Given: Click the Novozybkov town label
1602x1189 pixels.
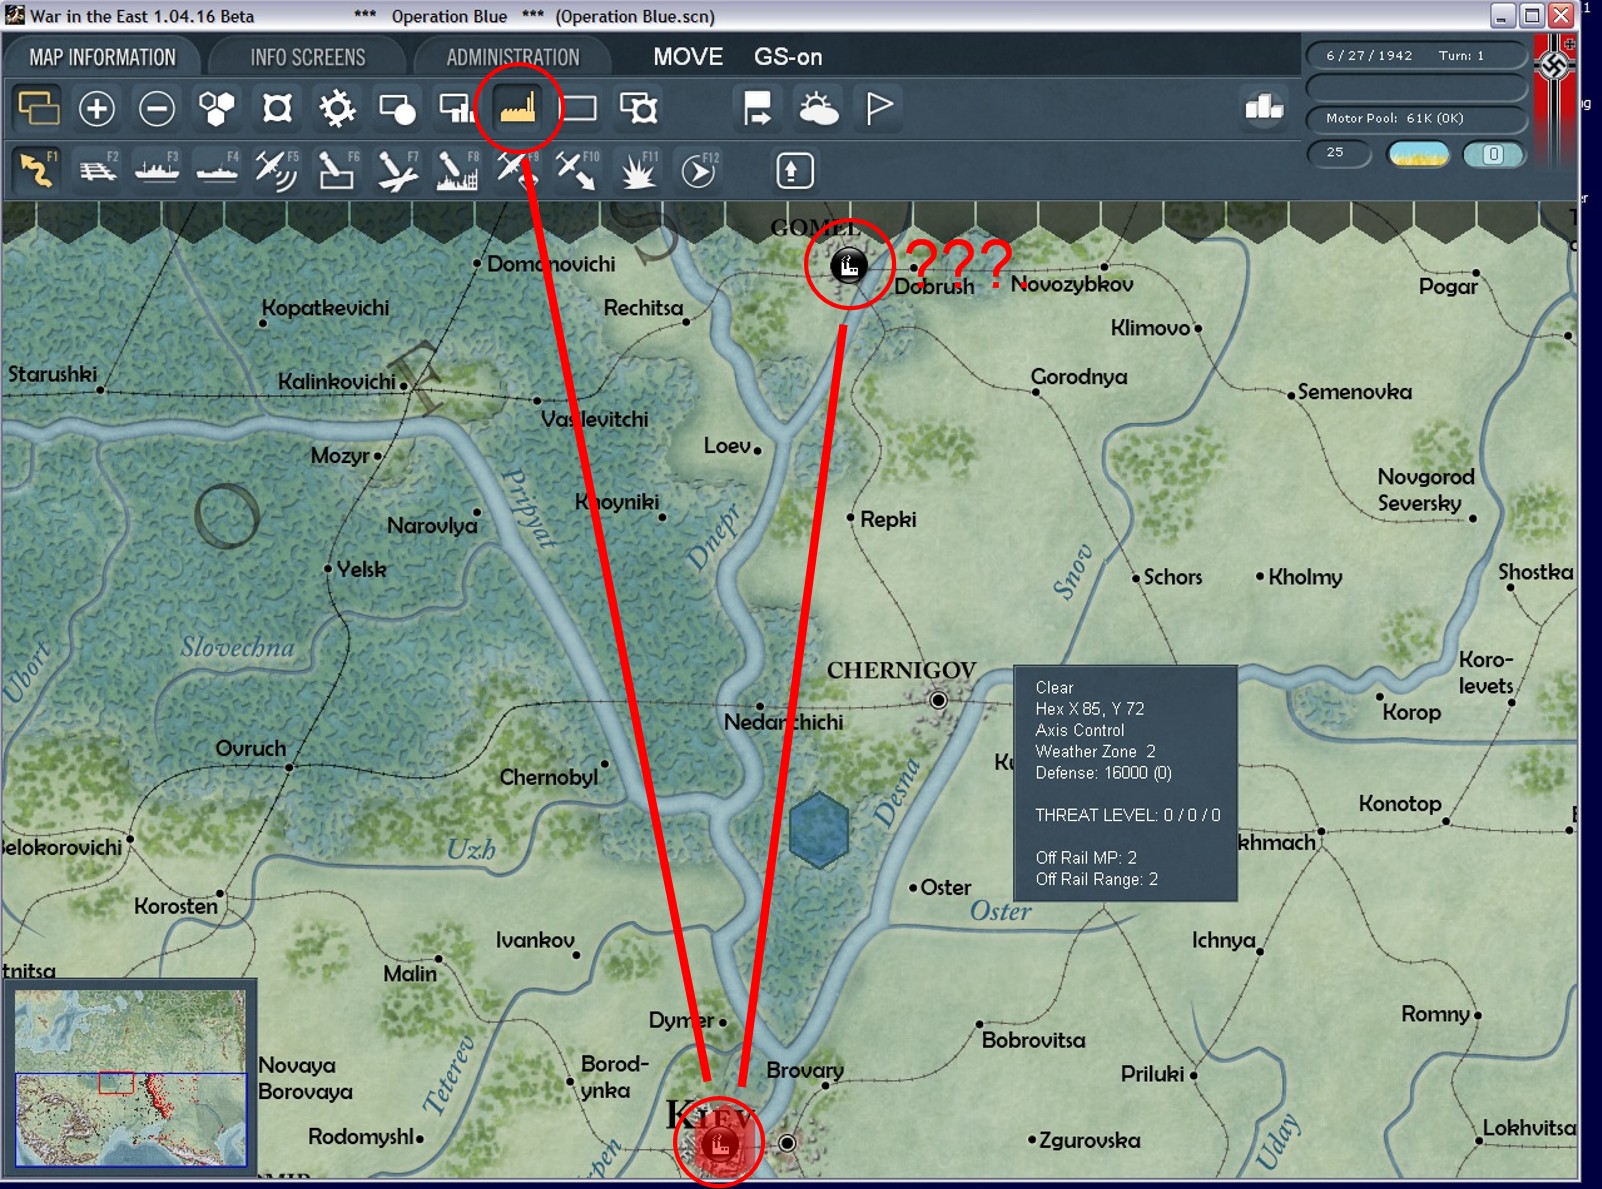Looking at the screenshot, I should pos(1072,285).
